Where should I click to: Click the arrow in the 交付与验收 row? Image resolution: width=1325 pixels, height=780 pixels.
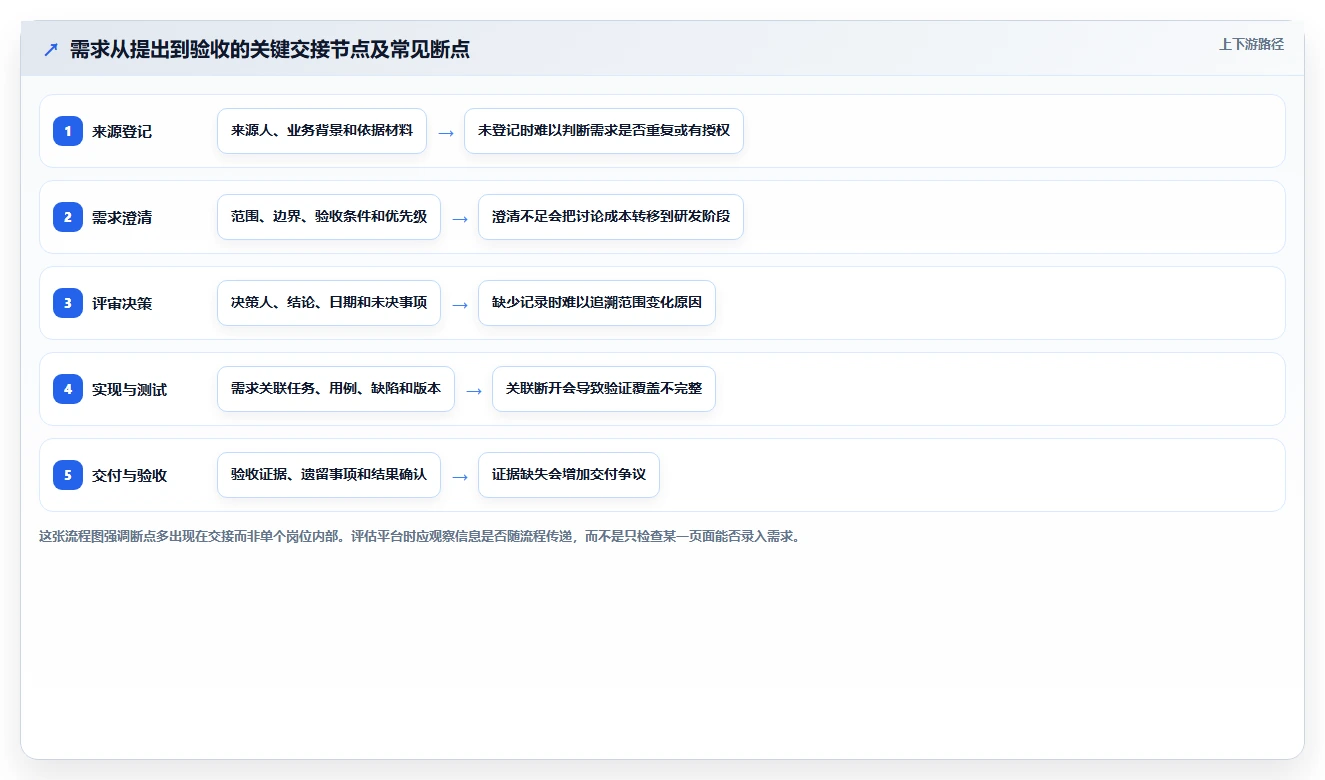pyautogui.click(x=460, y=476)
